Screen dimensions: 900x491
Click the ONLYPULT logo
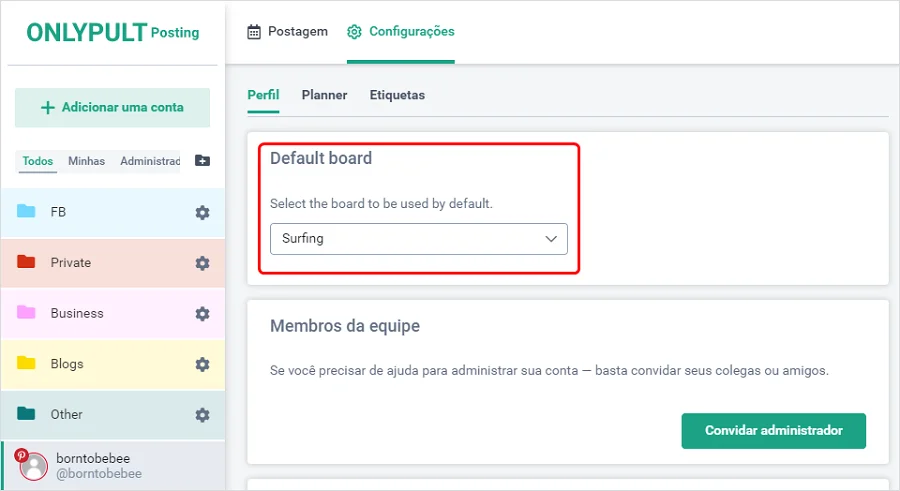click(x=87, y=32)
